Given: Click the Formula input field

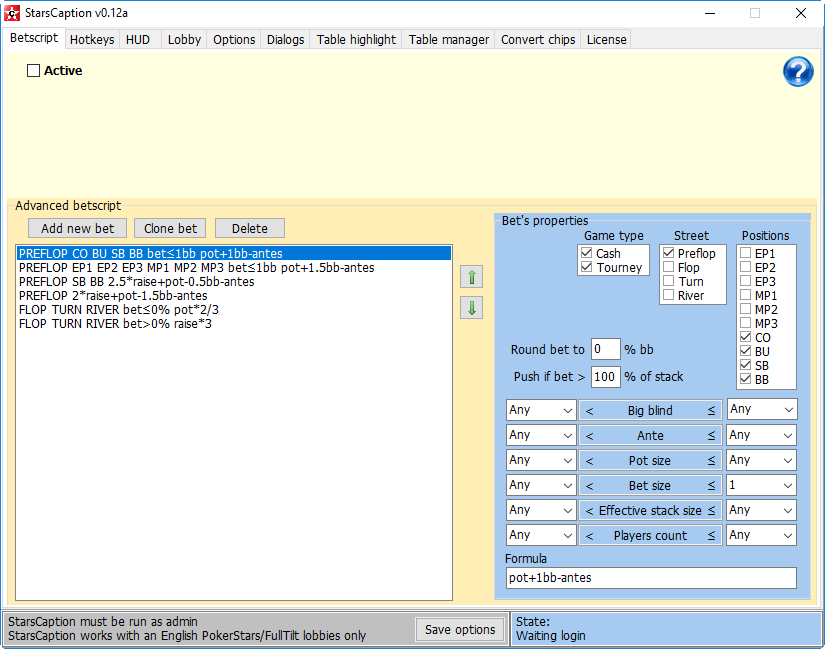Looking at the screenshot, I should point(651,578).
